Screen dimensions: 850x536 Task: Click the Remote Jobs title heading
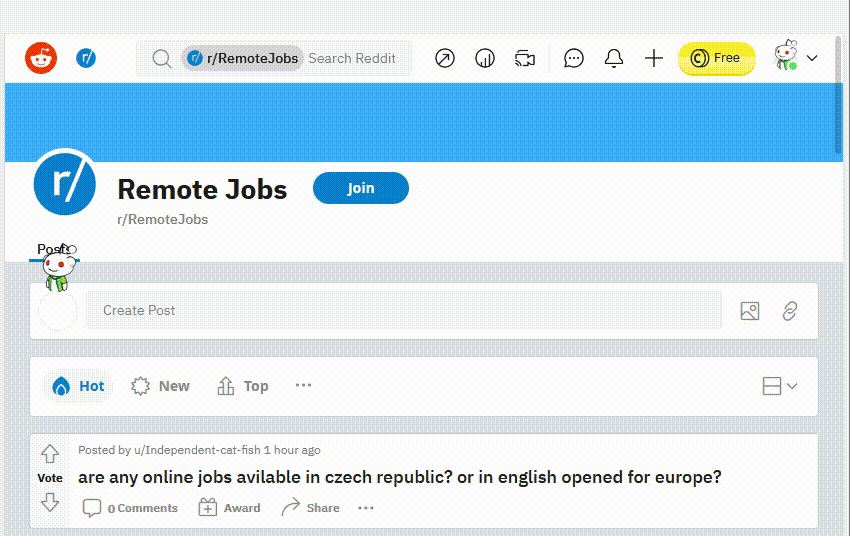(x=202, y=190)
